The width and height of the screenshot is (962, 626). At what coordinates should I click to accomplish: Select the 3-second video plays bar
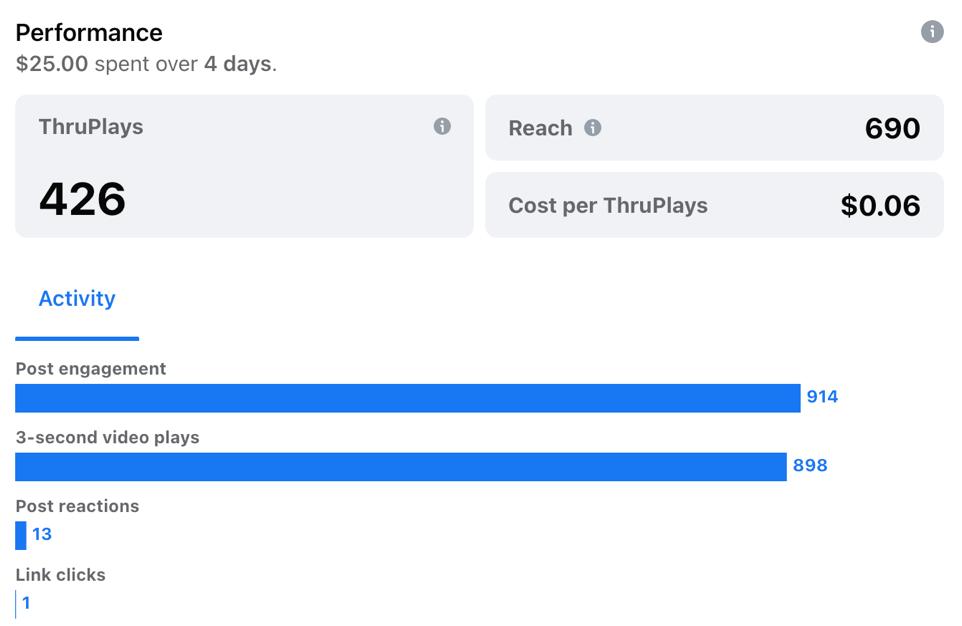click(401, 467)
